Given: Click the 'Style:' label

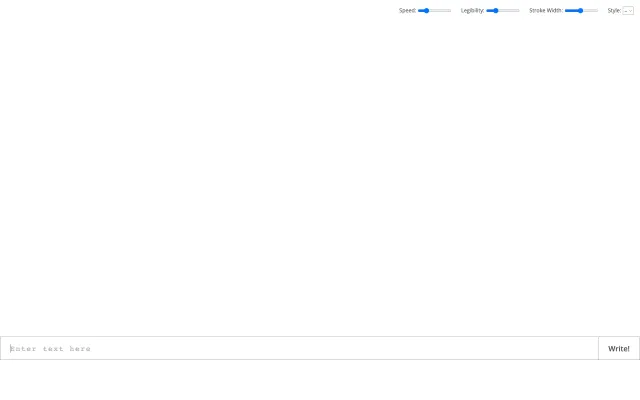Looking at the screenshot, I should [614, 10].
